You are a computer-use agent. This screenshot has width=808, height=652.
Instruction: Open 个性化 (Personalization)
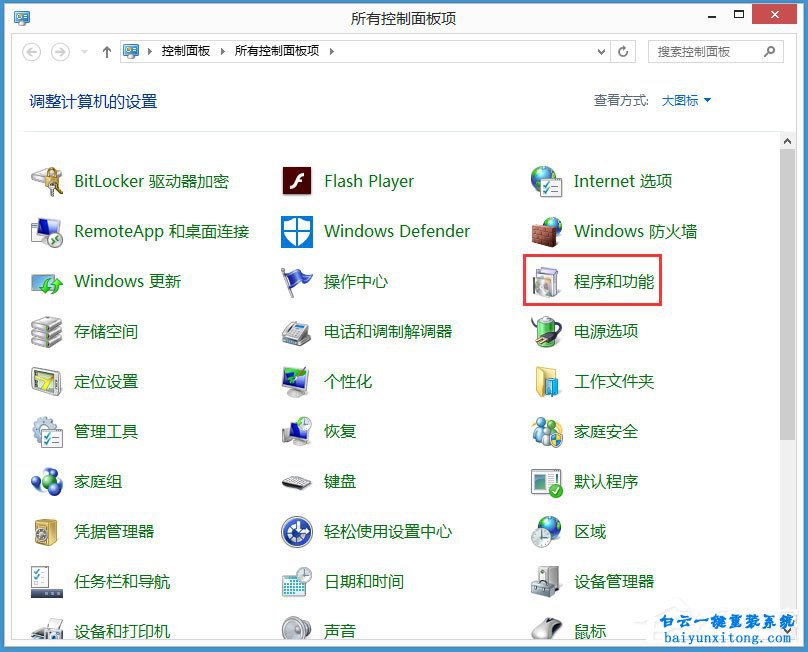click(348, 381)
